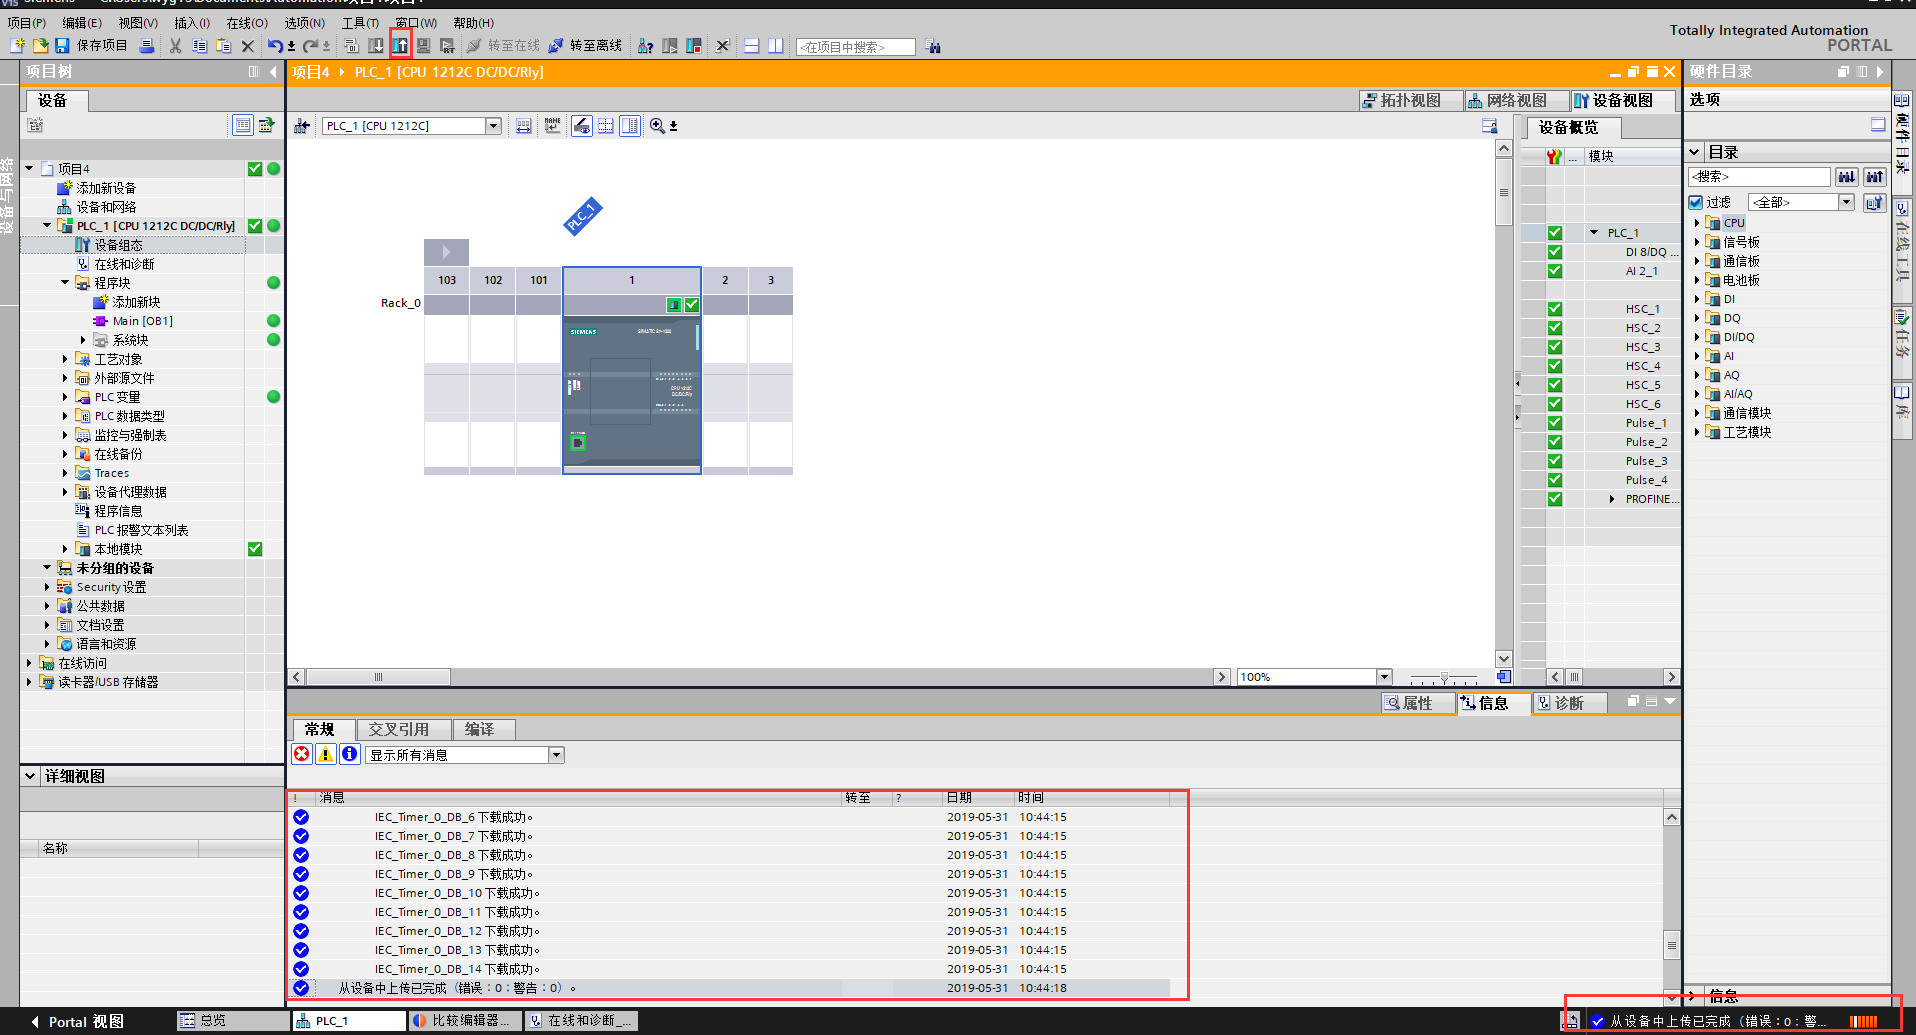
Task: Collapse the 程序块 node in project tree
Action: pyautogui.click(x=66, y=283)
